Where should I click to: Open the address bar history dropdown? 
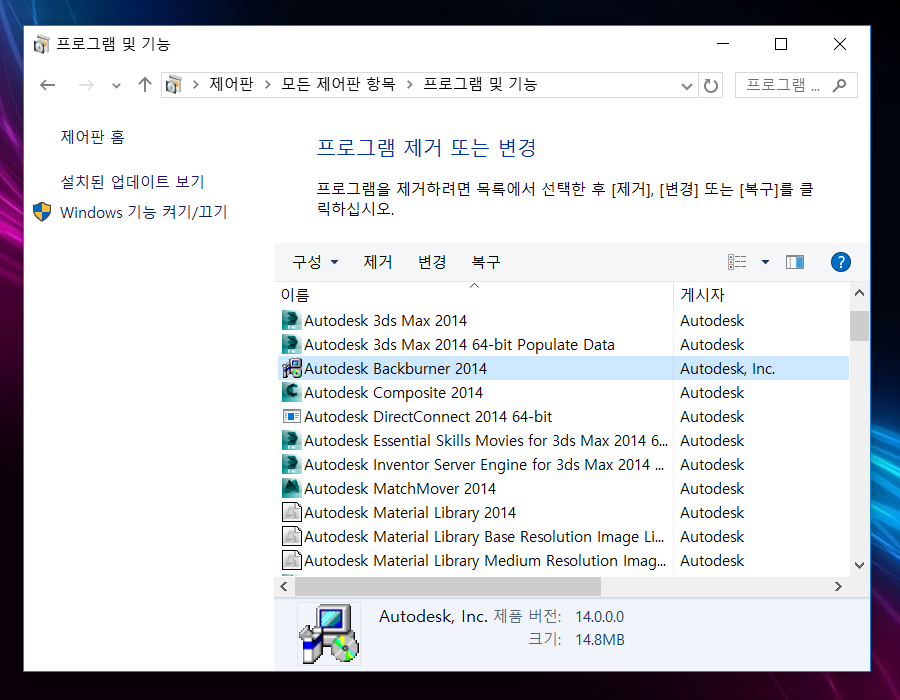pyautogui.click(x=686, y=86)
